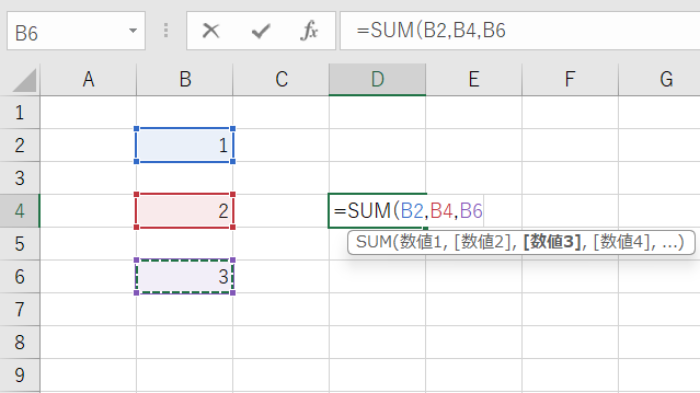Image resolution: width=700 pixels, height=393 pixels.
Task: Select row 8 header
Action: tap(20, 342)
